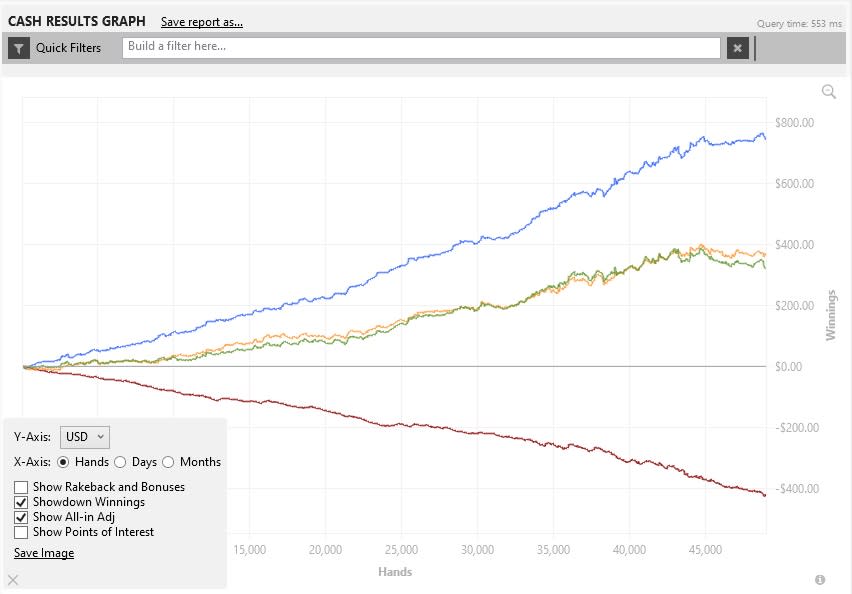Click the Winnings axis title
Screen dimensions: 852x594
[x=831, y=315]
